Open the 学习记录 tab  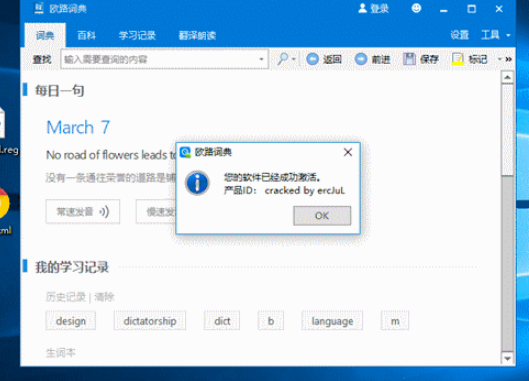137,35
